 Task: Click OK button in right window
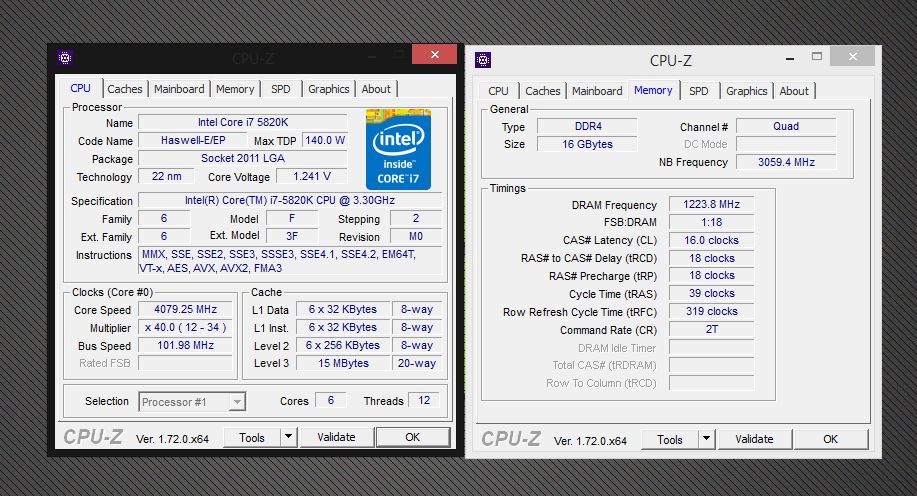pos(830,439)
